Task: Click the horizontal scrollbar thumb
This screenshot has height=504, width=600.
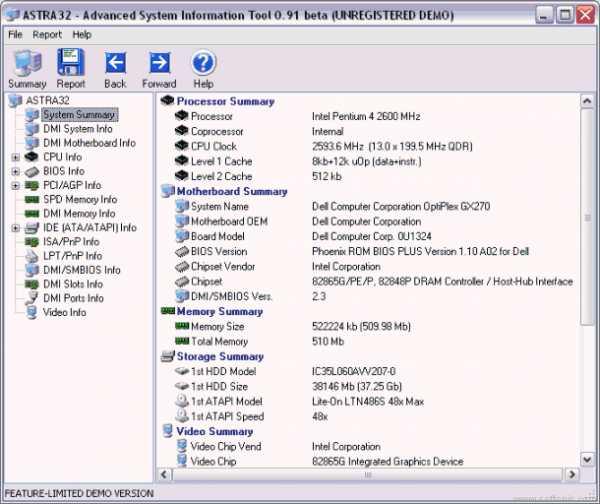Action: pos(367,475)
